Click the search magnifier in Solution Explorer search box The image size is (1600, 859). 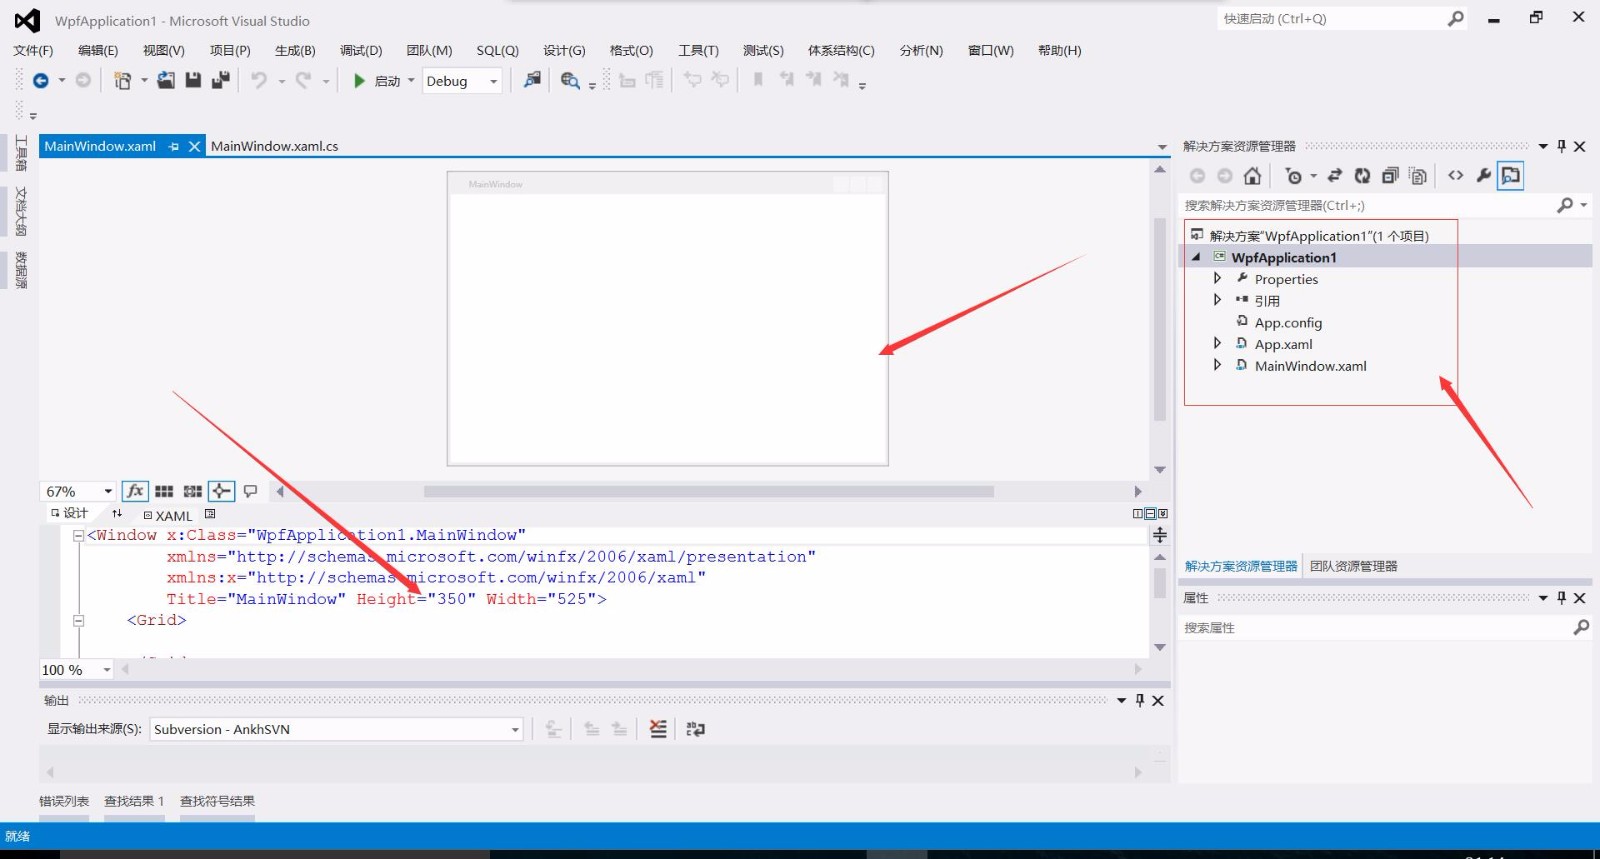point(1565,205)
